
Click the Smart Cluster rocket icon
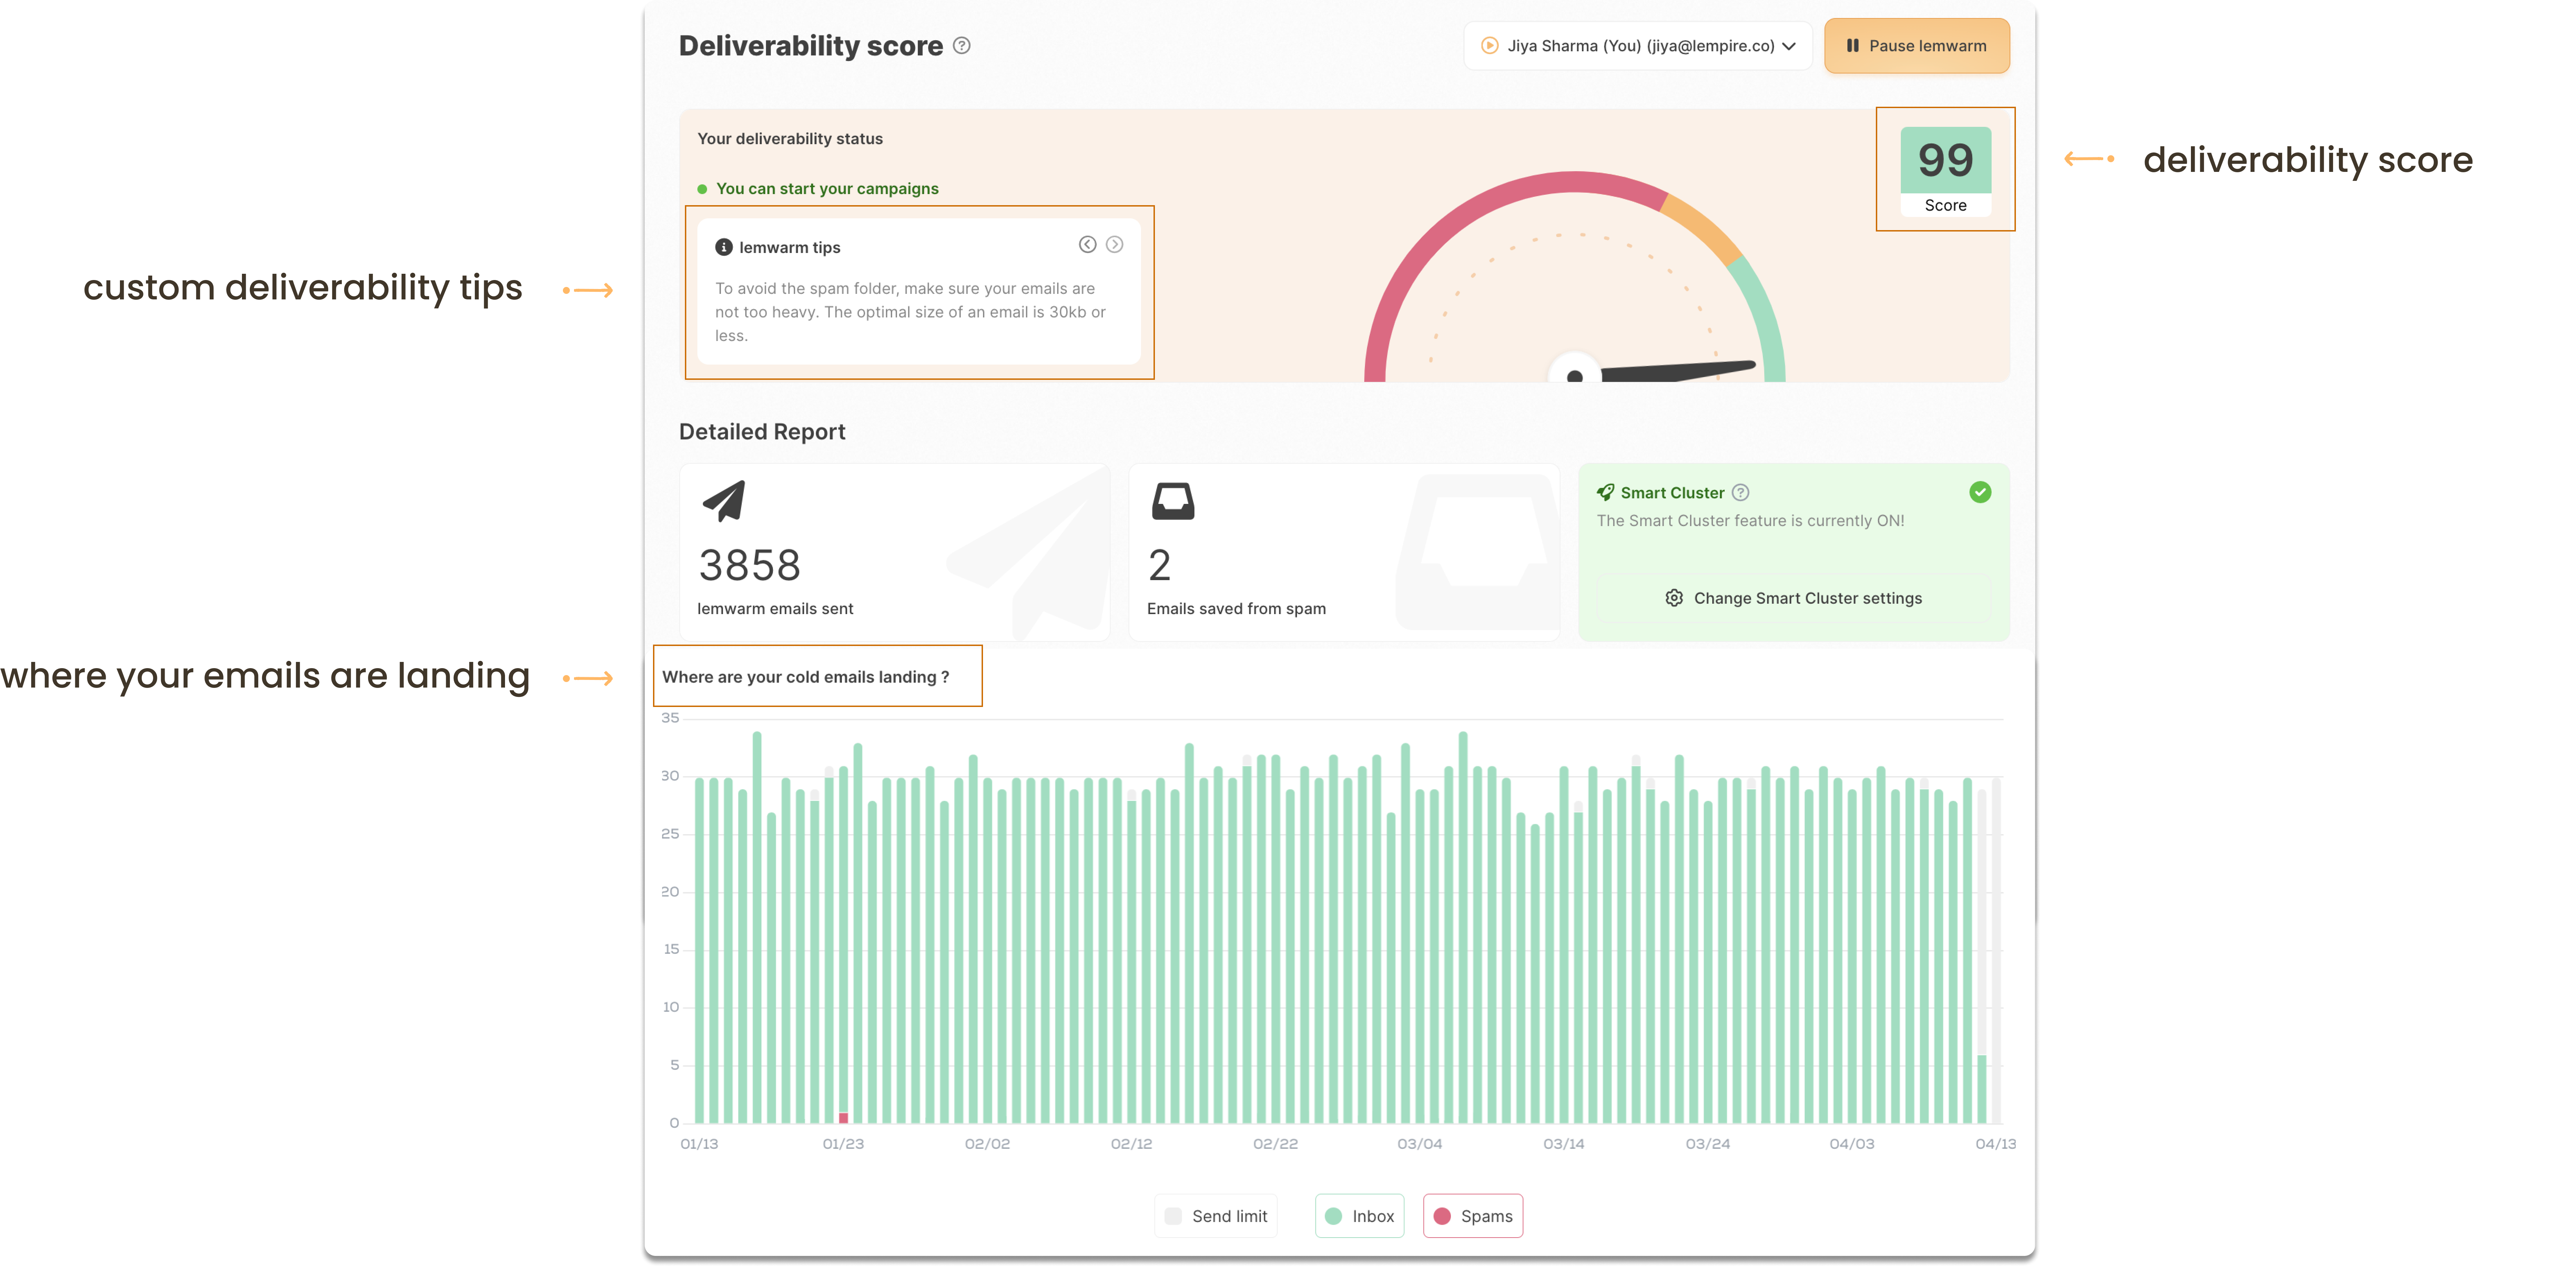point(1605,492)
